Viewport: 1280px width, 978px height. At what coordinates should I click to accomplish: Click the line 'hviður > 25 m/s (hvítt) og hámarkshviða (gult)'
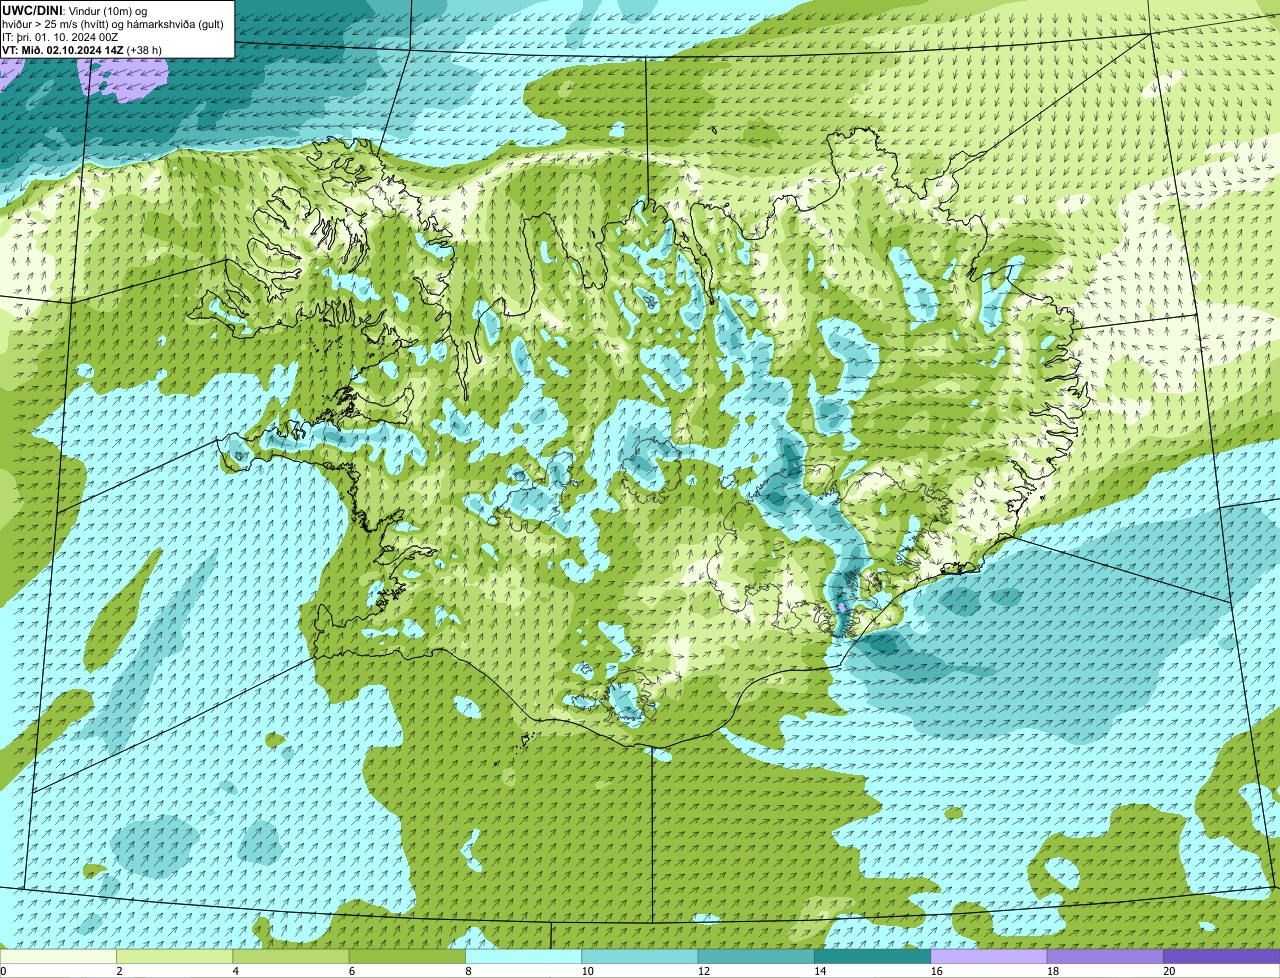(113, 23)
